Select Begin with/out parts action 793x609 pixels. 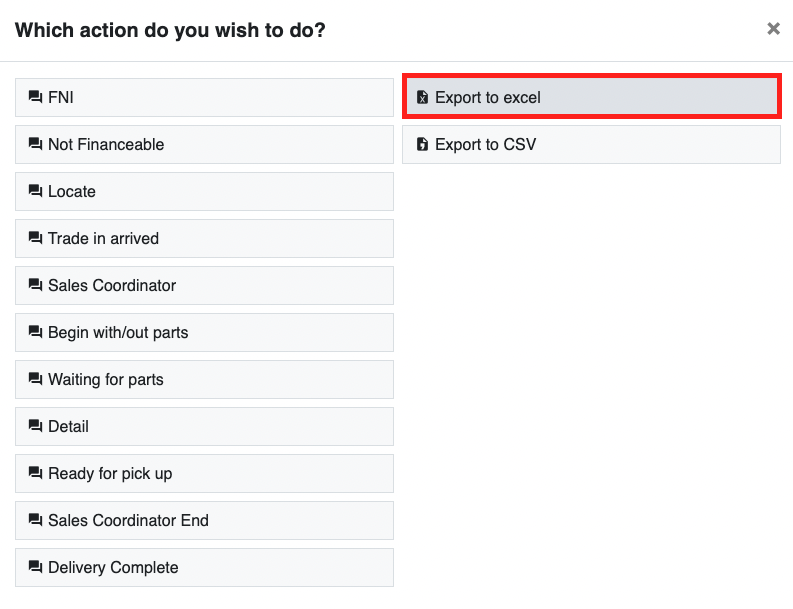[204, 332]
